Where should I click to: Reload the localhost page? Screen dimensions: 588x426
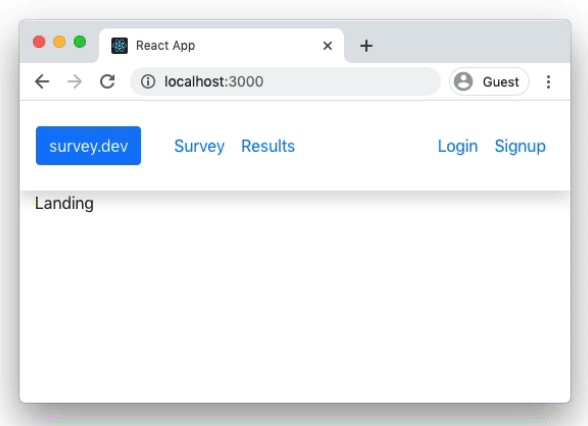coord(107,81)
